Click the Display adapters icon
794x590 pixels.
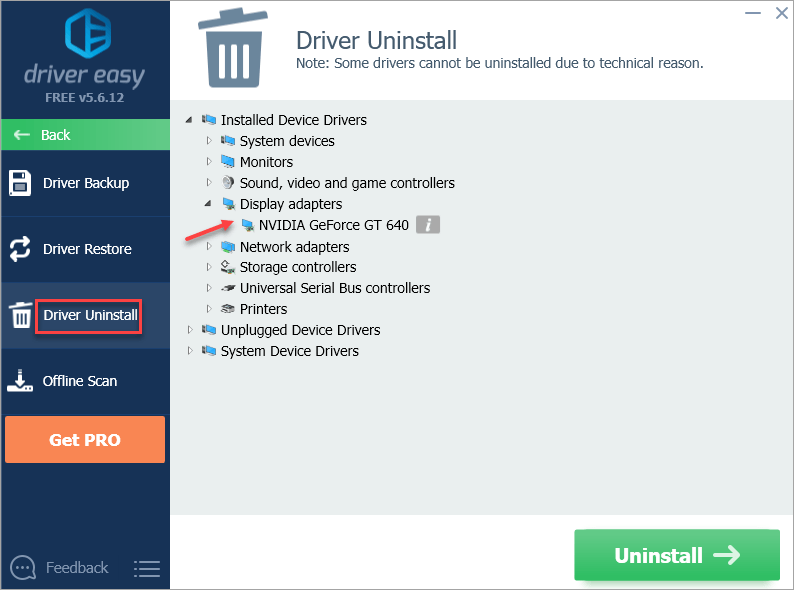point(229,204)
